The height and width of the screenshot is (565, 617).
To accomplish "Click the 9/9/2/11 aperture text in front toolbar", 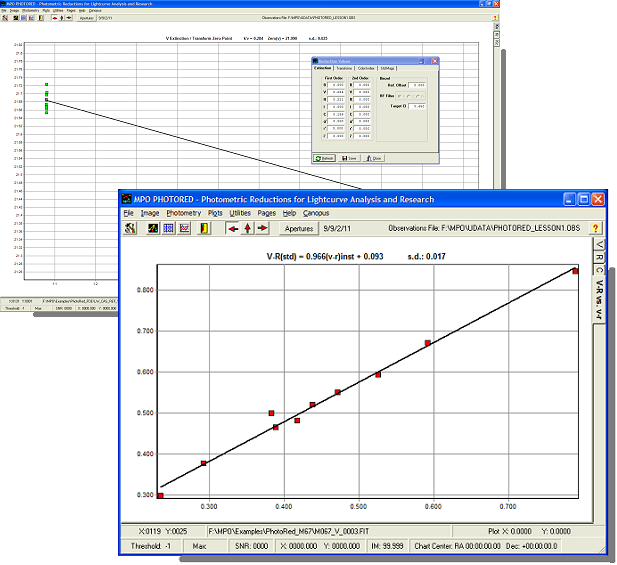I will [x=337, y=229].
